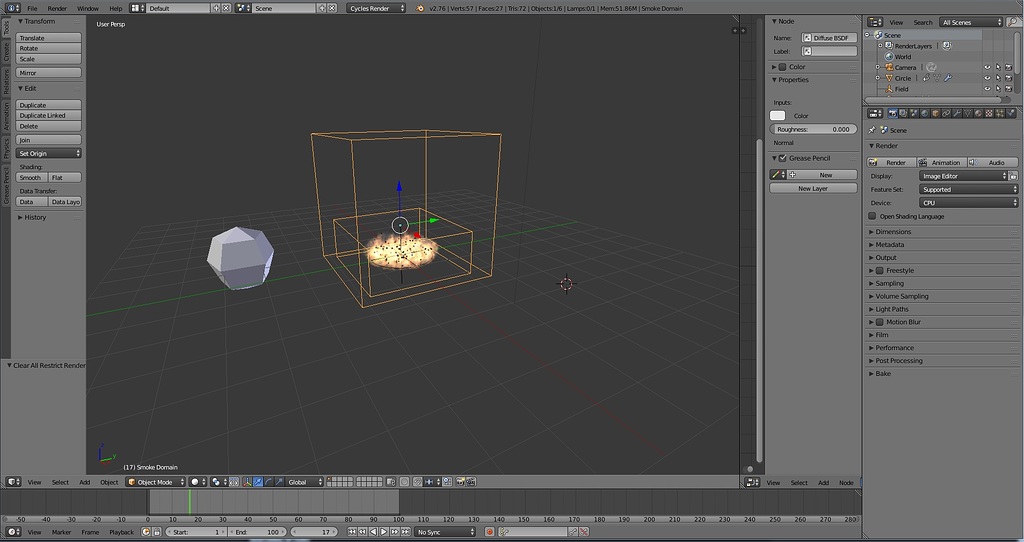Play animation forward in the timeline
1024x542 pixels.
click(x=384, y=532)
